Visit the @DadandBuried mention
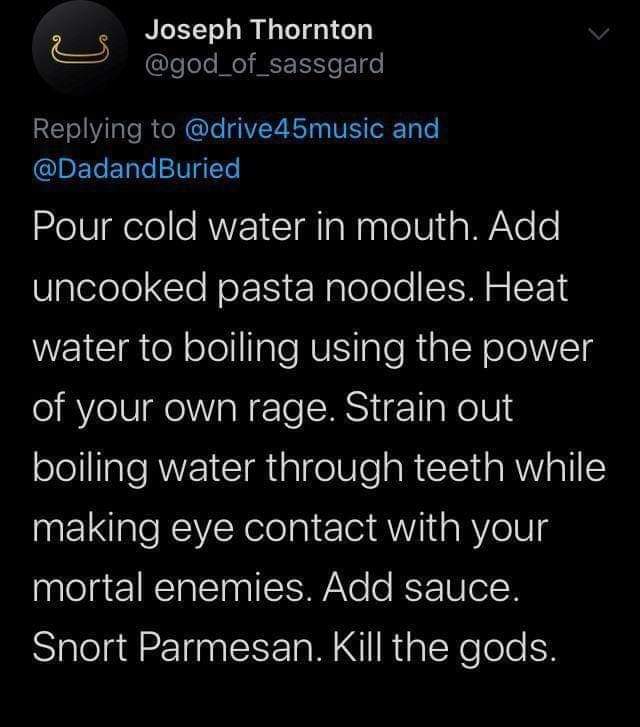 pos(137,168)
